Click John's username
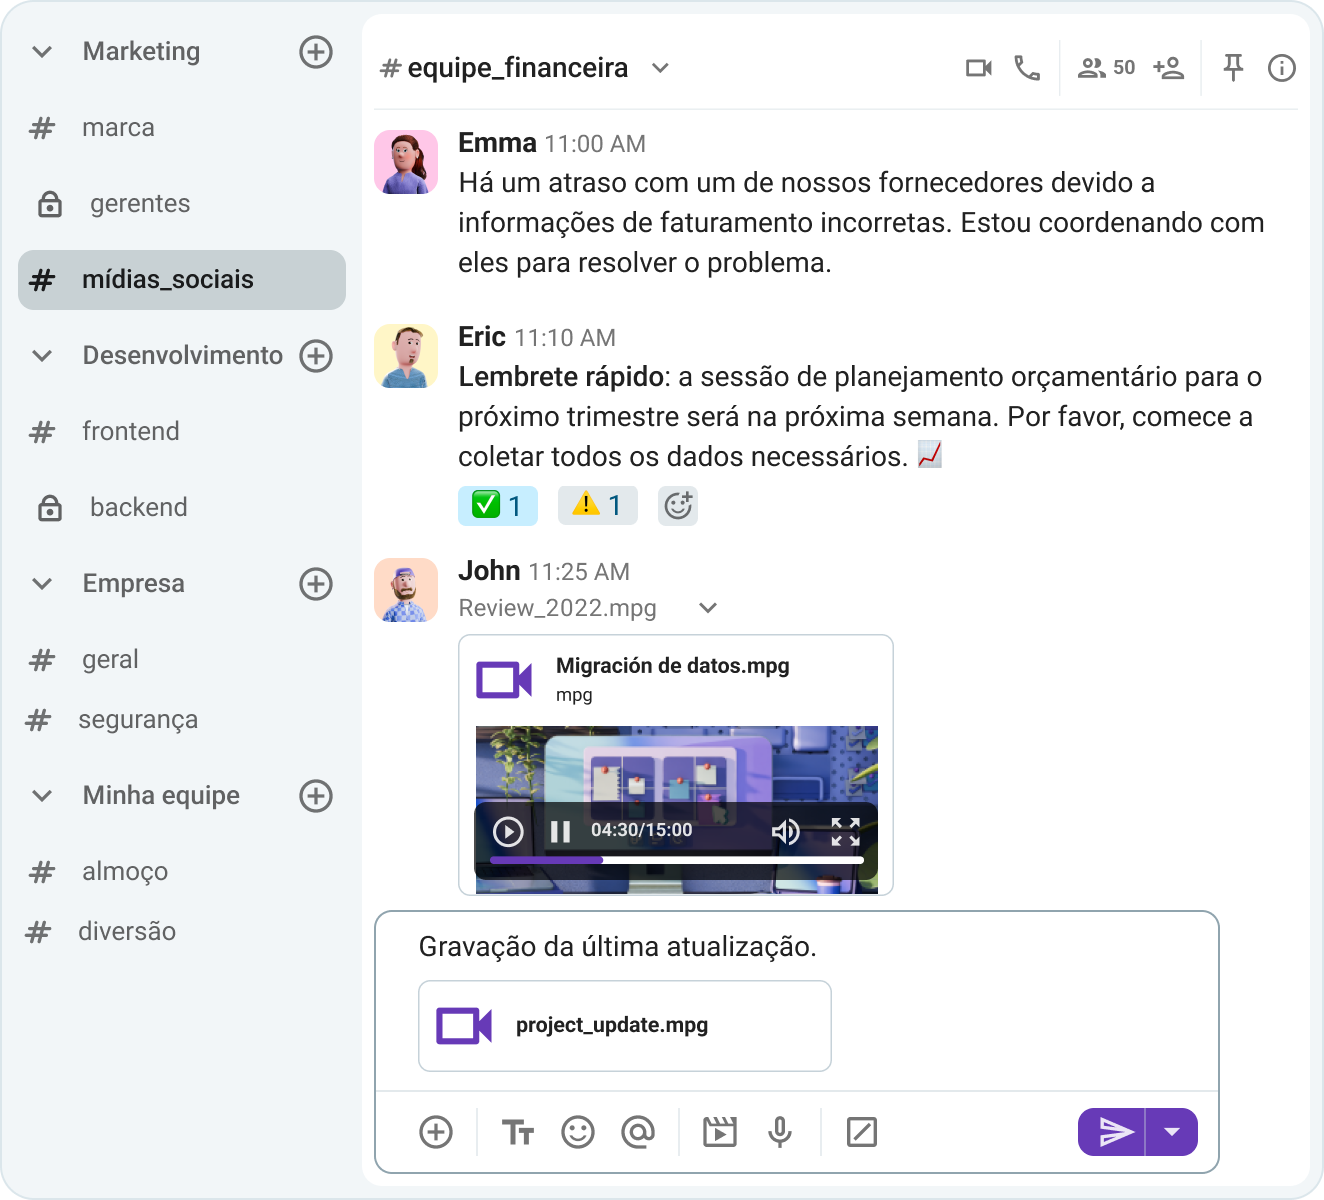Screen dimensions: 1324x1200 click(x=489, y=571)
